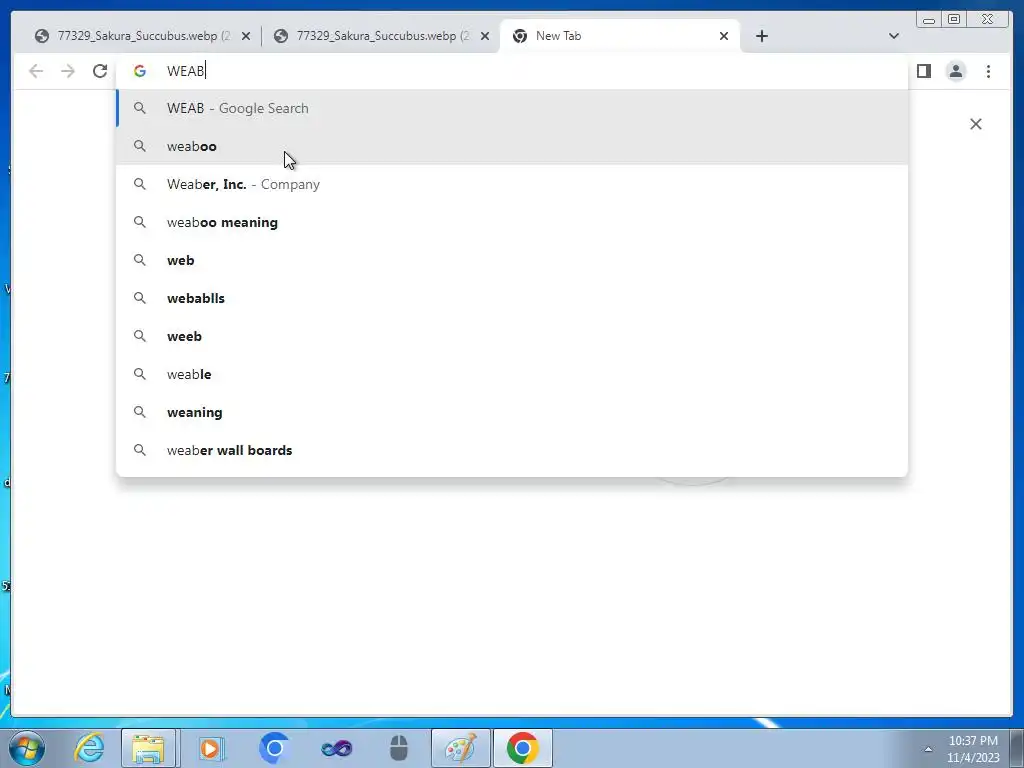
Task: Choose the 'weable' suggestion
Action: pos(512,374)
